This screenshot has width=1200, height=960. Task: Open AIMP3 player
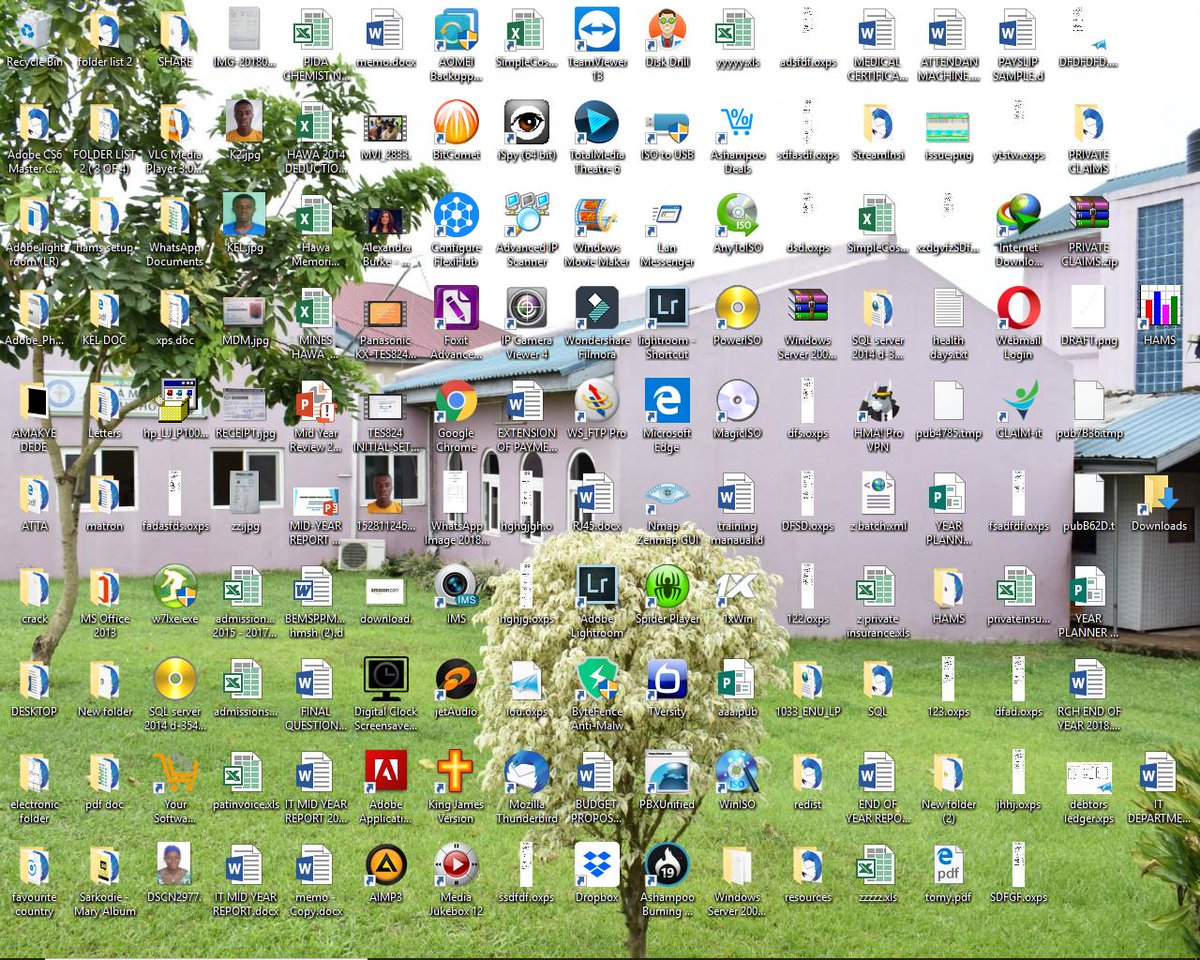386,865
